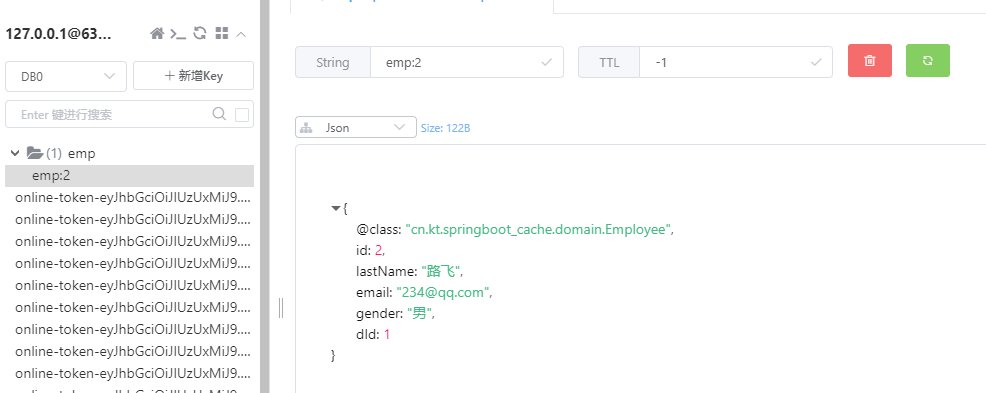Screen dimensions: 986x393
Task: Delete the key with red trash button
Action: pos(870,60)
